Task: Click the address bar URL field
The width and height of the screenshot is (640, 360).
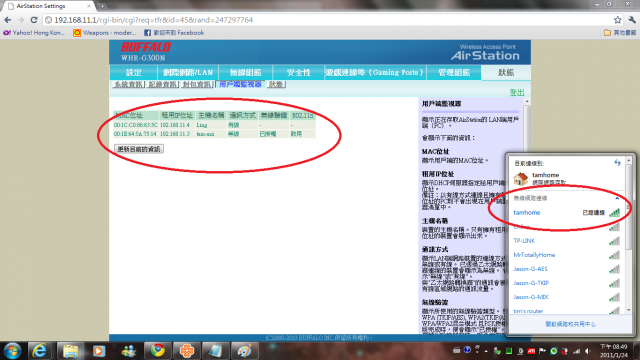Action: pos(327,20)
